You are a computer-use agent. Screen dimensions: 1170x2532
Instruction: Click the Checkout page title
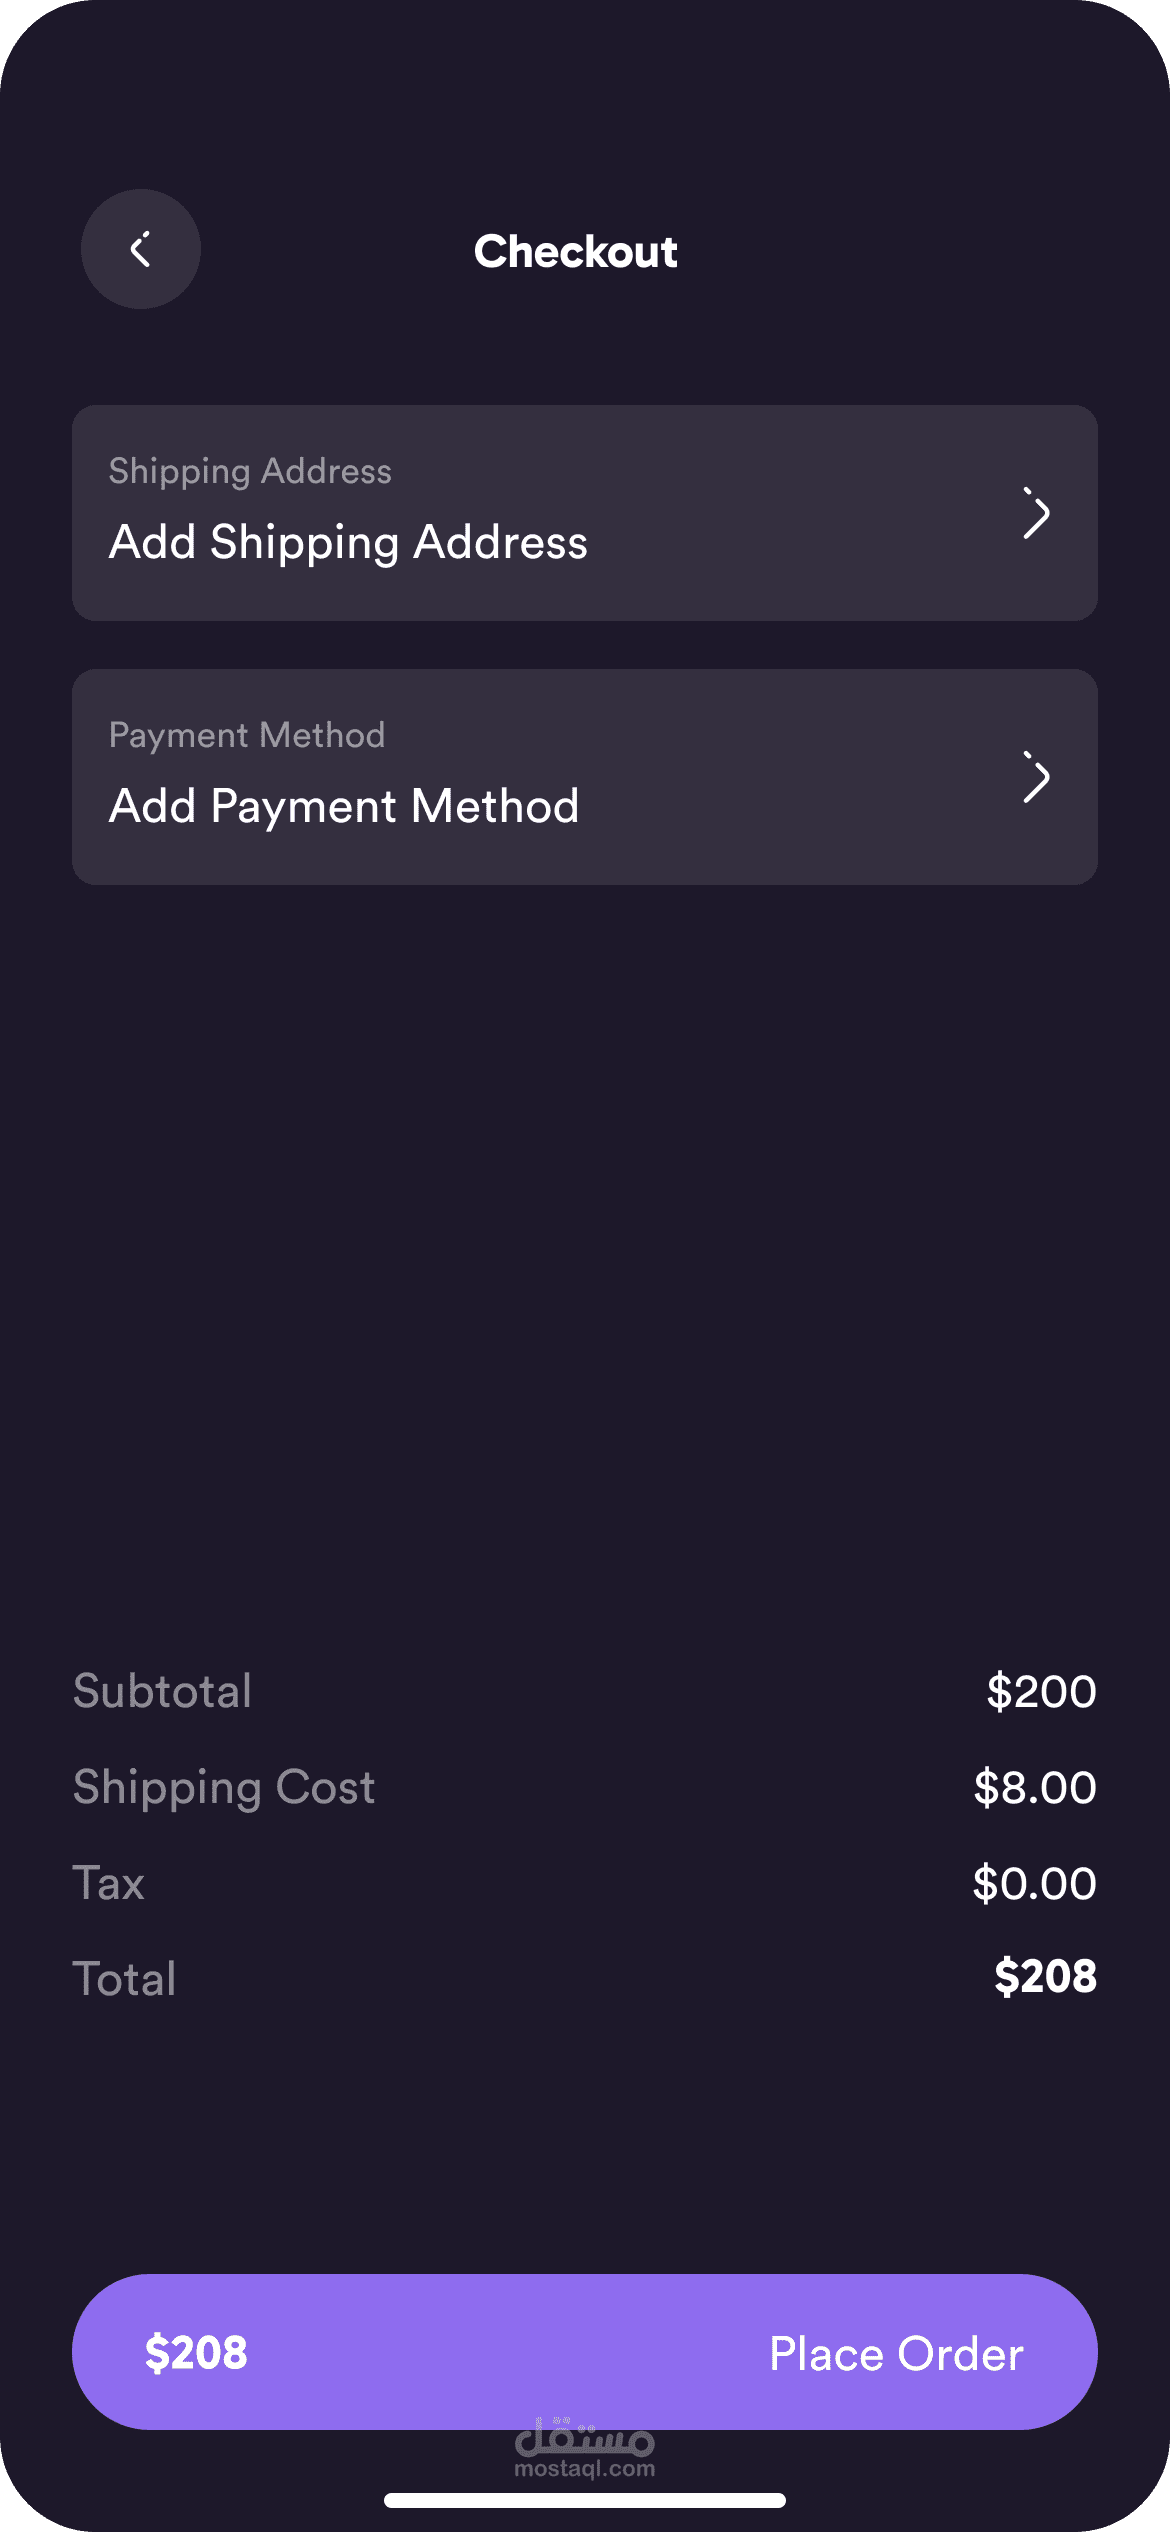click(575, 252)
